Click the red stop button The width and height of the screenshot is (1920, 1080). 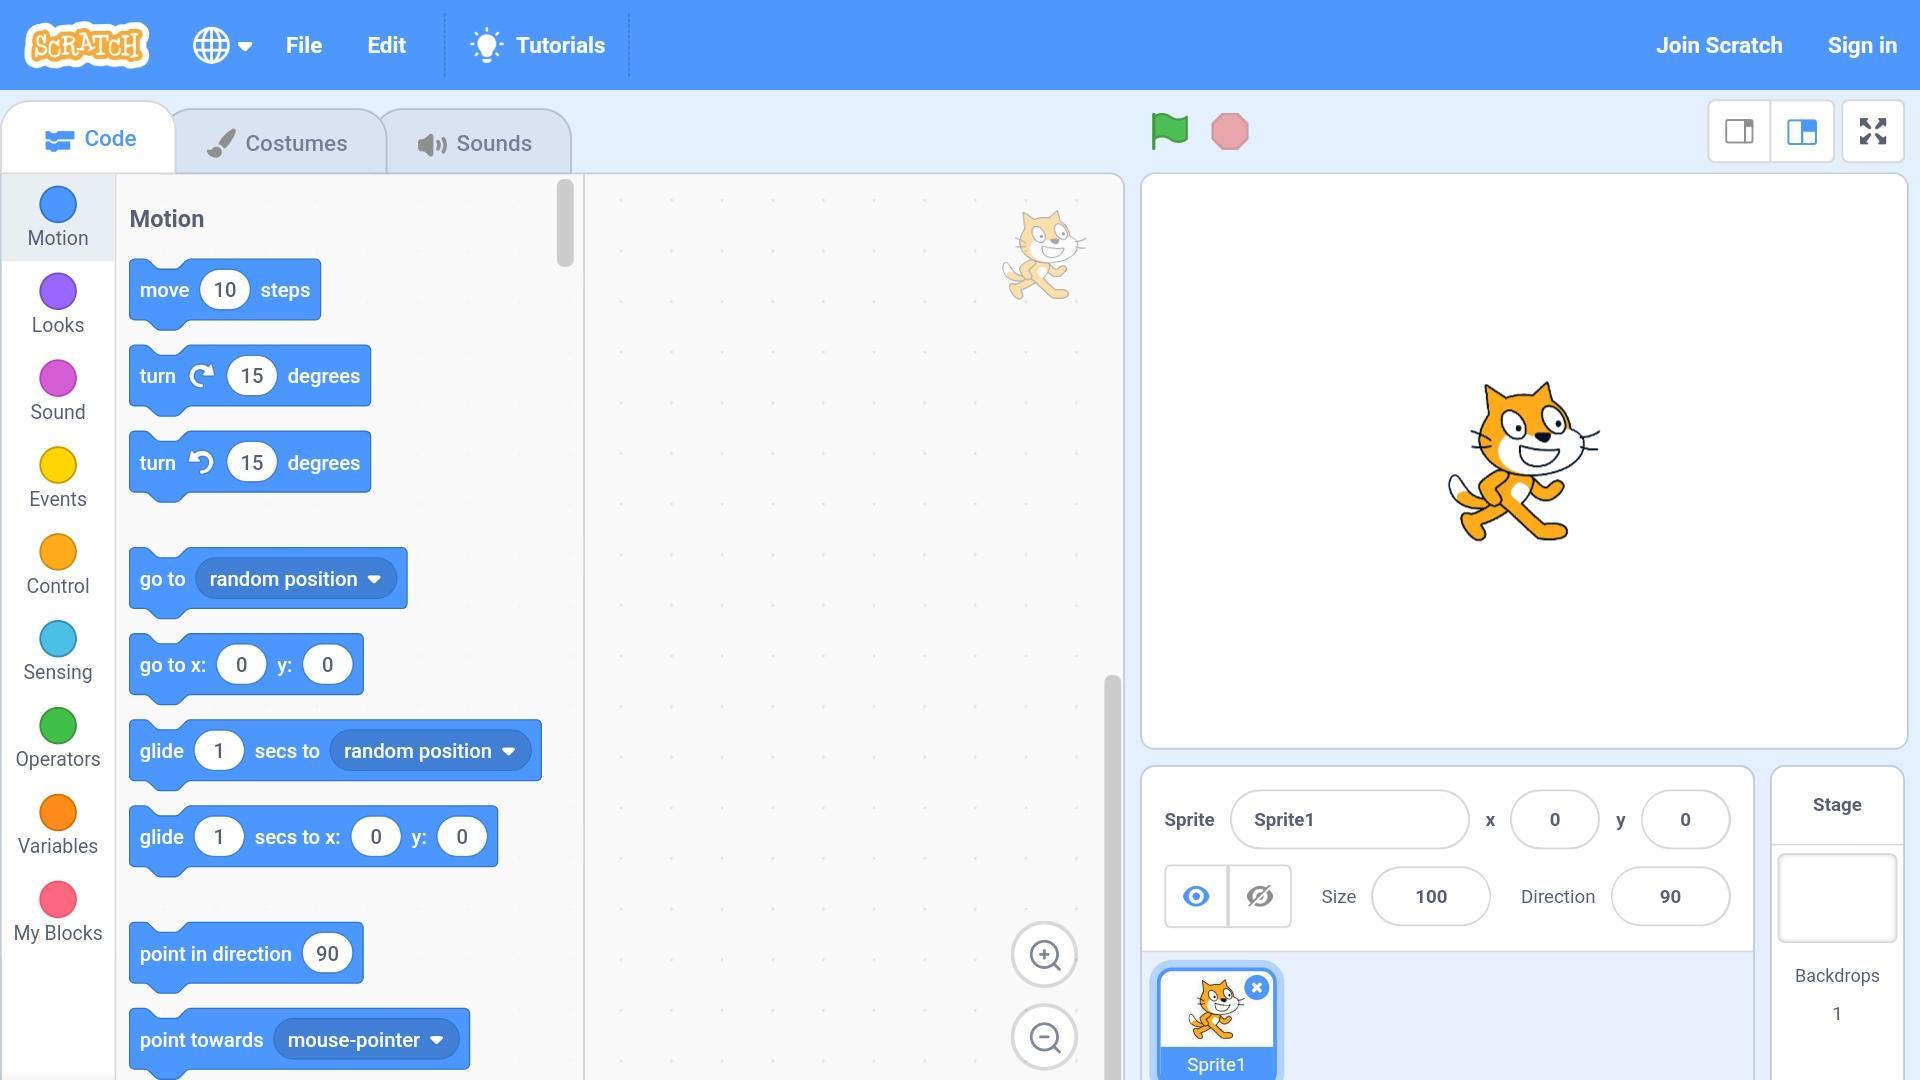coord(1229,131)
